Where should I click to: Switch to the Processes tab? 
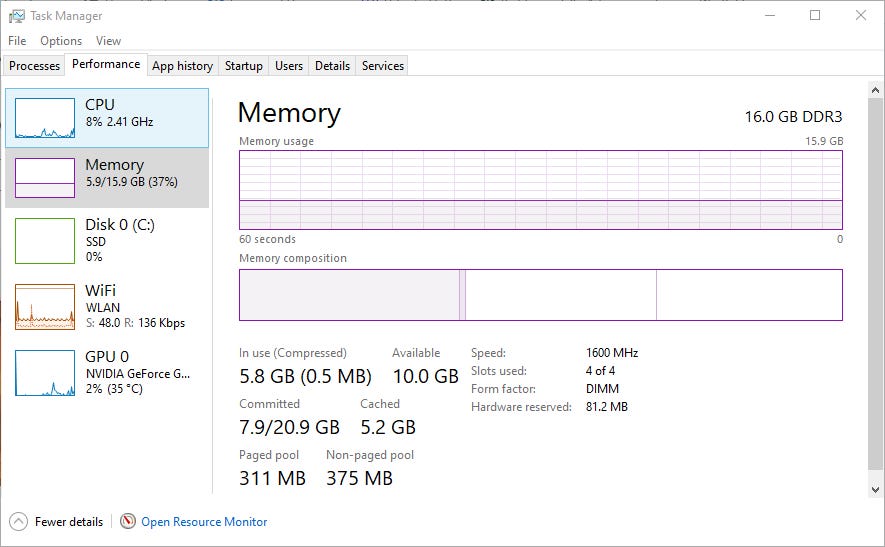(34, 65)
